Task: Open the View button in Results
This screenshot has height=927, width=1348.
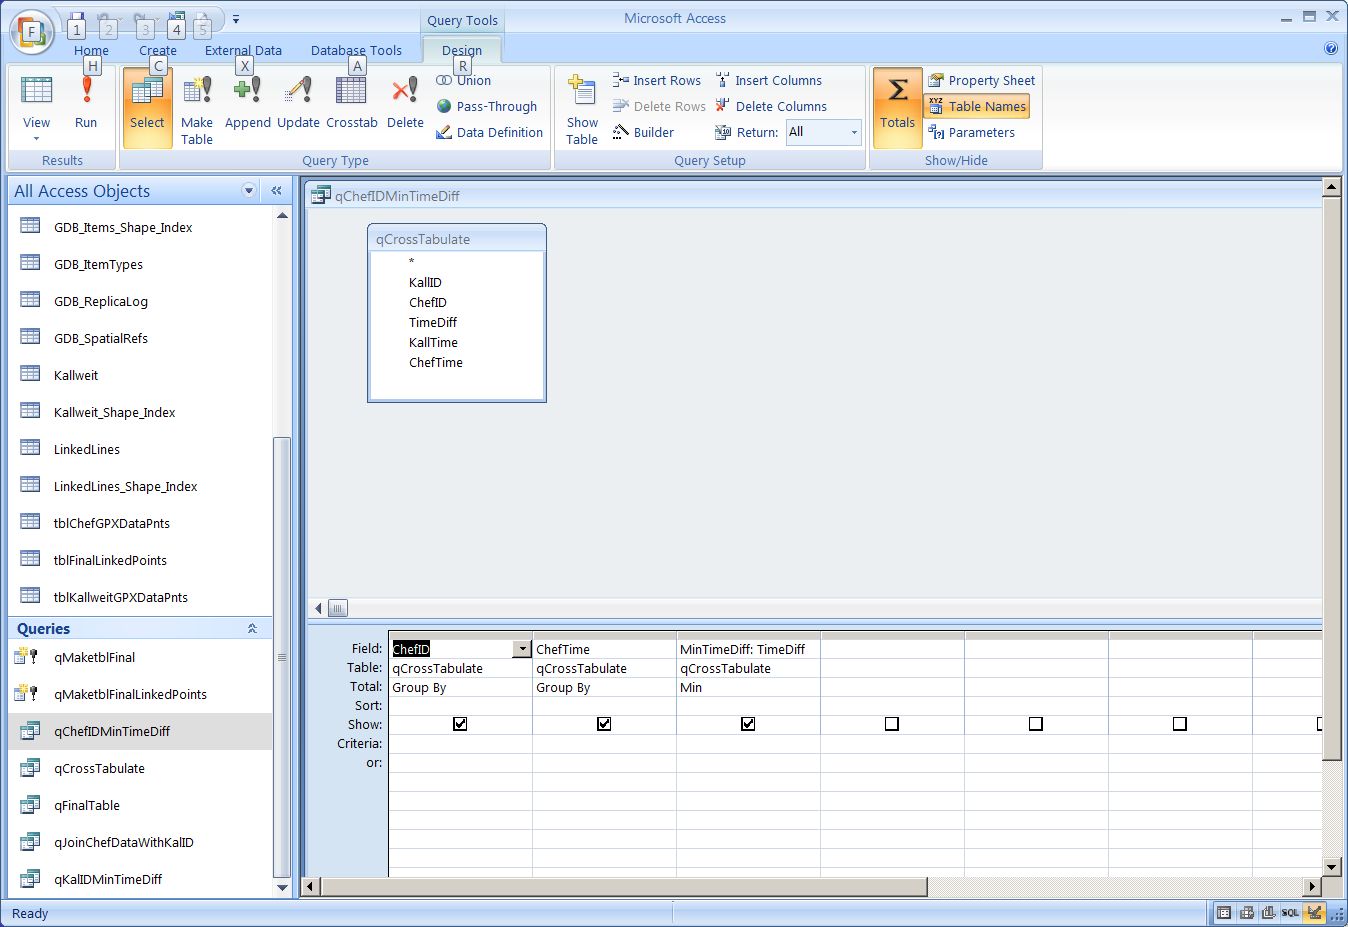Action: [x=36, y=108]
